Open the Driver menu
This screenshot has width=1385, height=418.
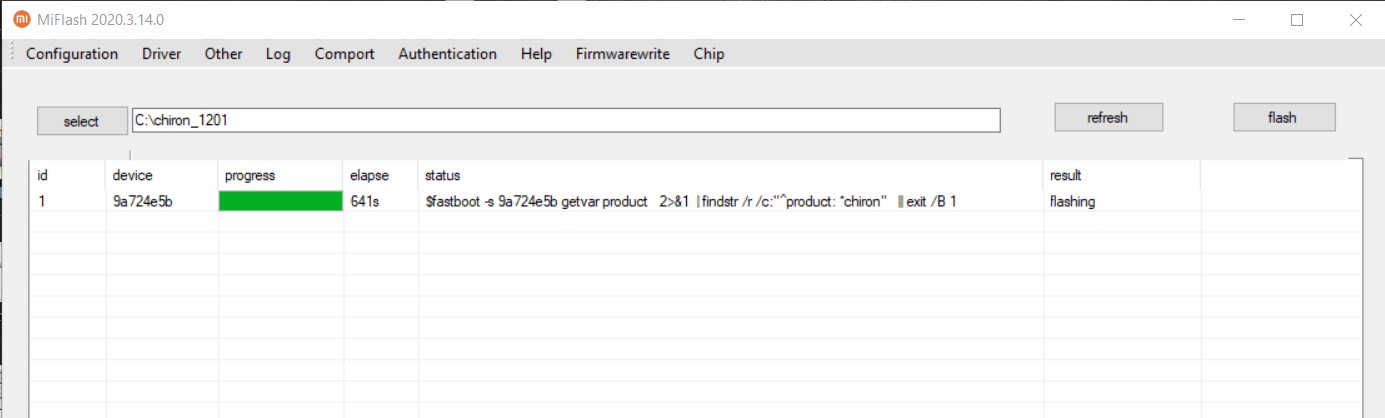(161, 54)
